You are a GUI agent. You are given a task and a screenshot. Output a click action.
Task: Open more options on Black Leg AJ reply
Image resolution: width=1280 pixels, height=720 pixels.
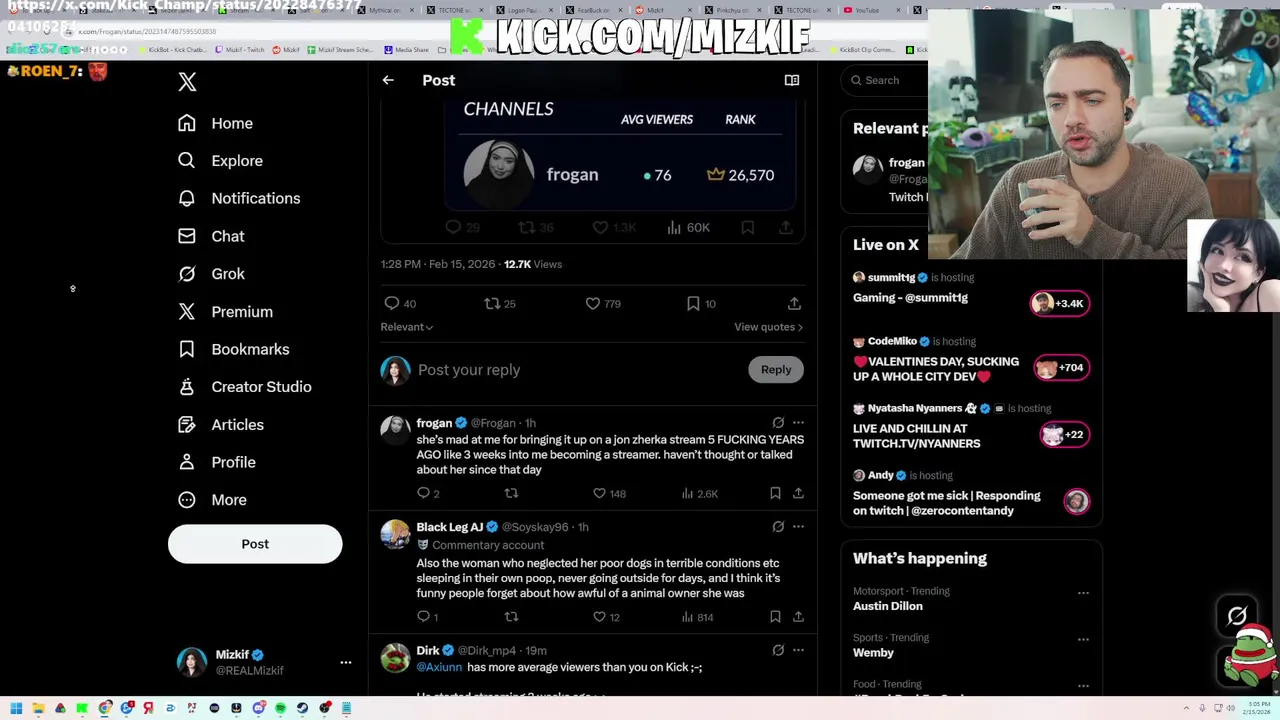click(x=798, y=527)
